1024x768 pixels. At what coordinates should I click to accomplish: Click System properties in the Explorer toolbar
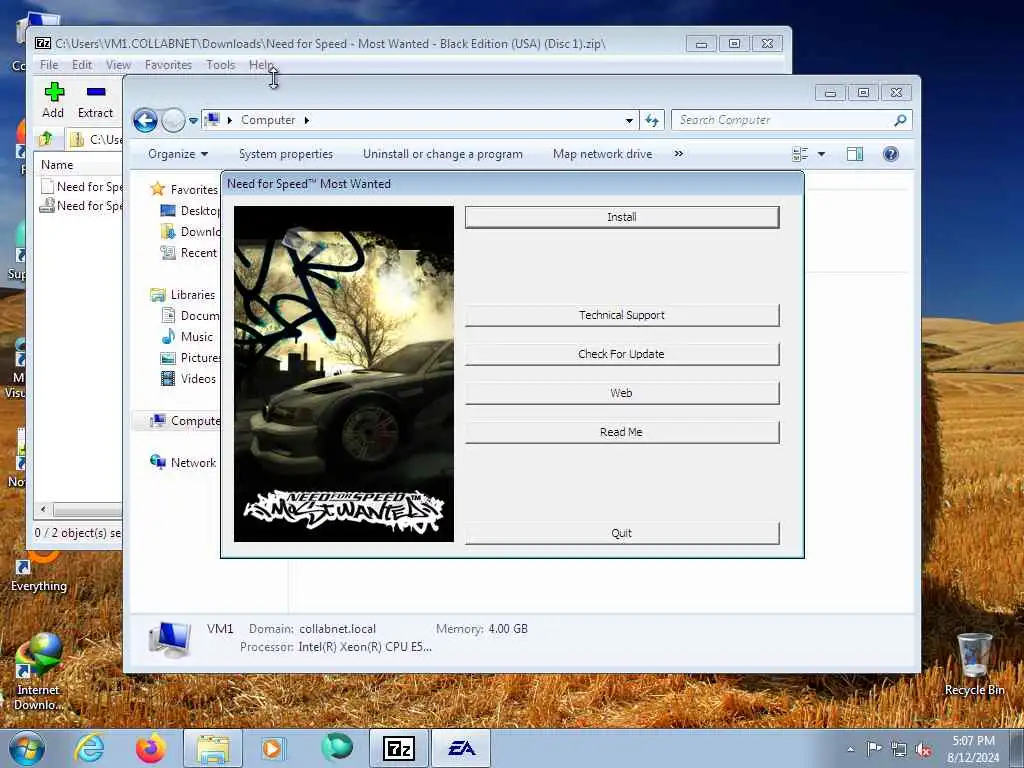286,154
